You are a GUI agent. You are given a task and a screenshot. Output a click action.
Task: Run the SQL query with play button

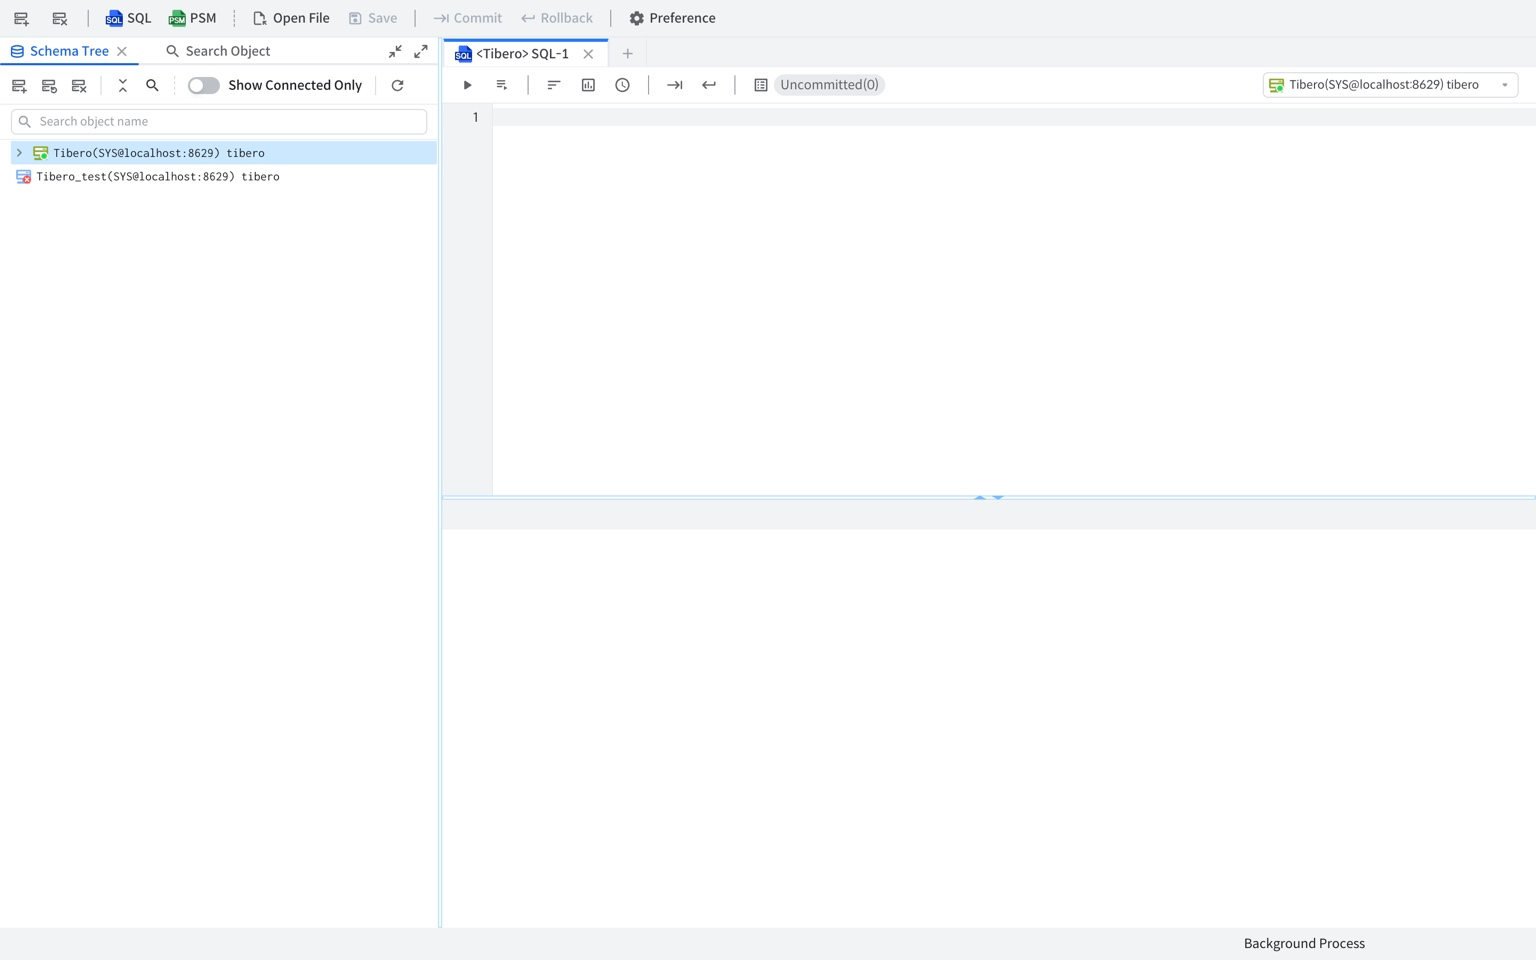467,85
